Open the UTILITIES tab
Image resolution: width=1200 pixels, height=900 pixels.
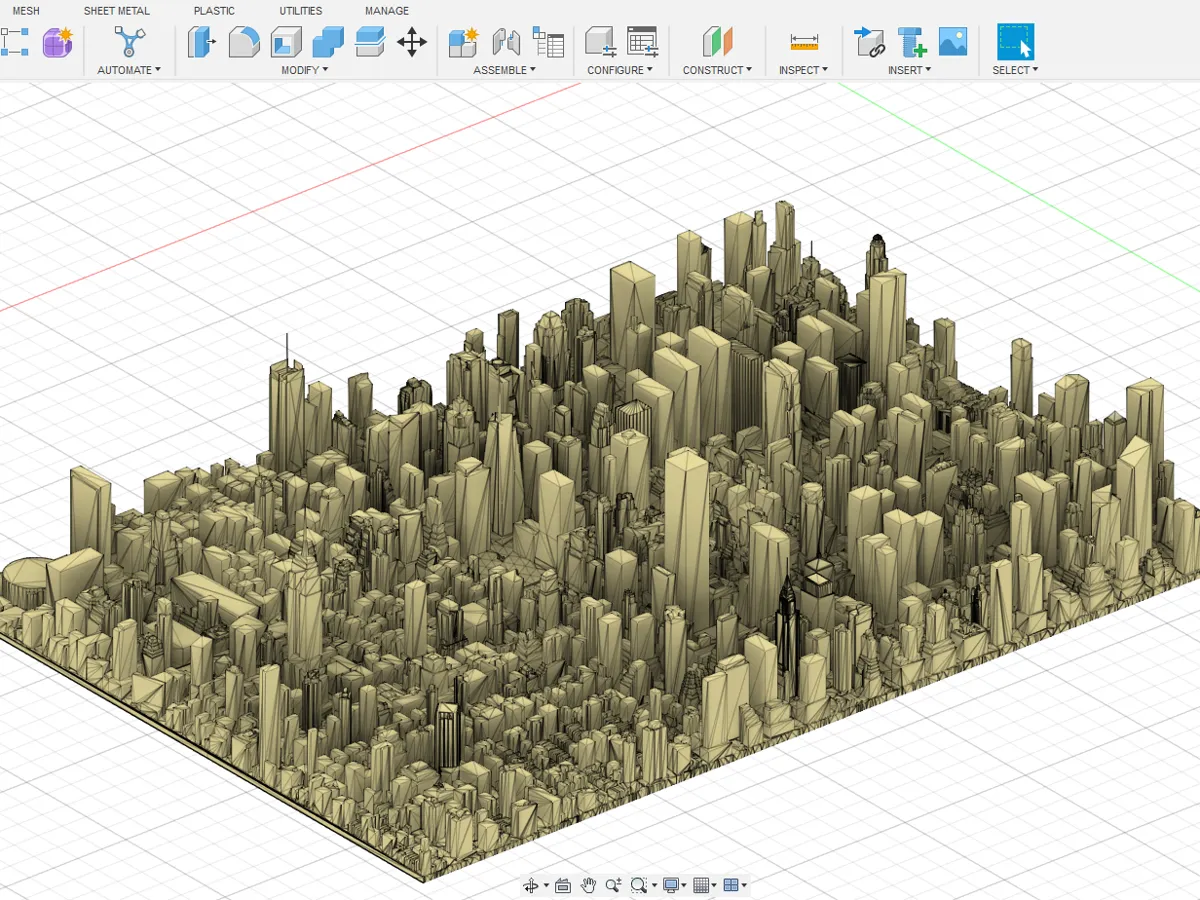coord(301,11)
